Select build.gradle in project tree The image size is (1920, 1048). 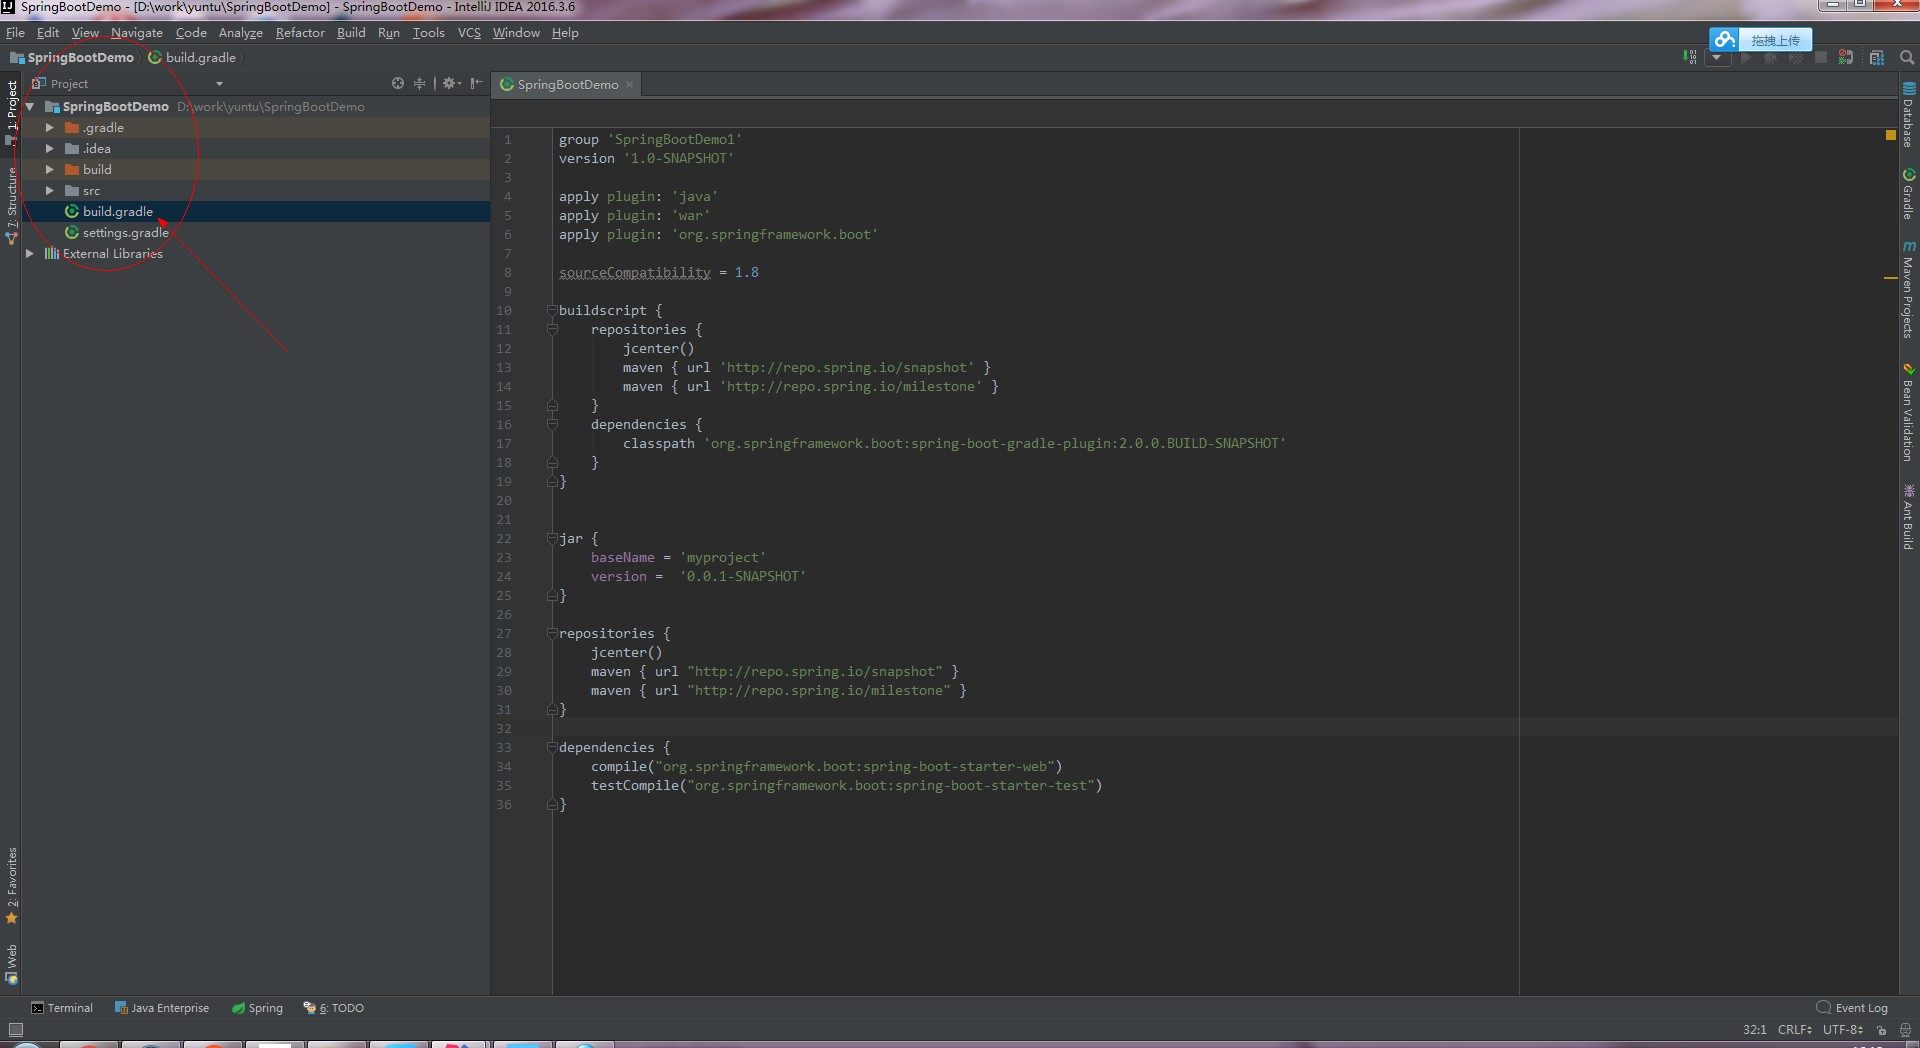(117, 212)
